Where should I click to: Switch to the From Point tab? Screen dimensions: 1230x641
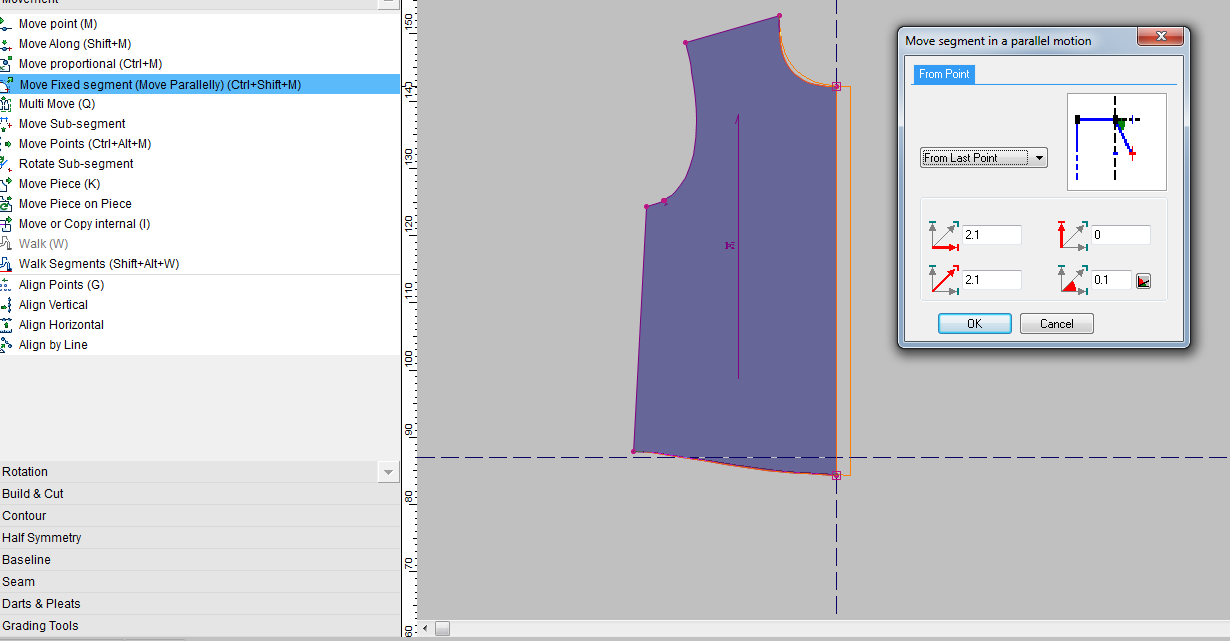(944, 74)
